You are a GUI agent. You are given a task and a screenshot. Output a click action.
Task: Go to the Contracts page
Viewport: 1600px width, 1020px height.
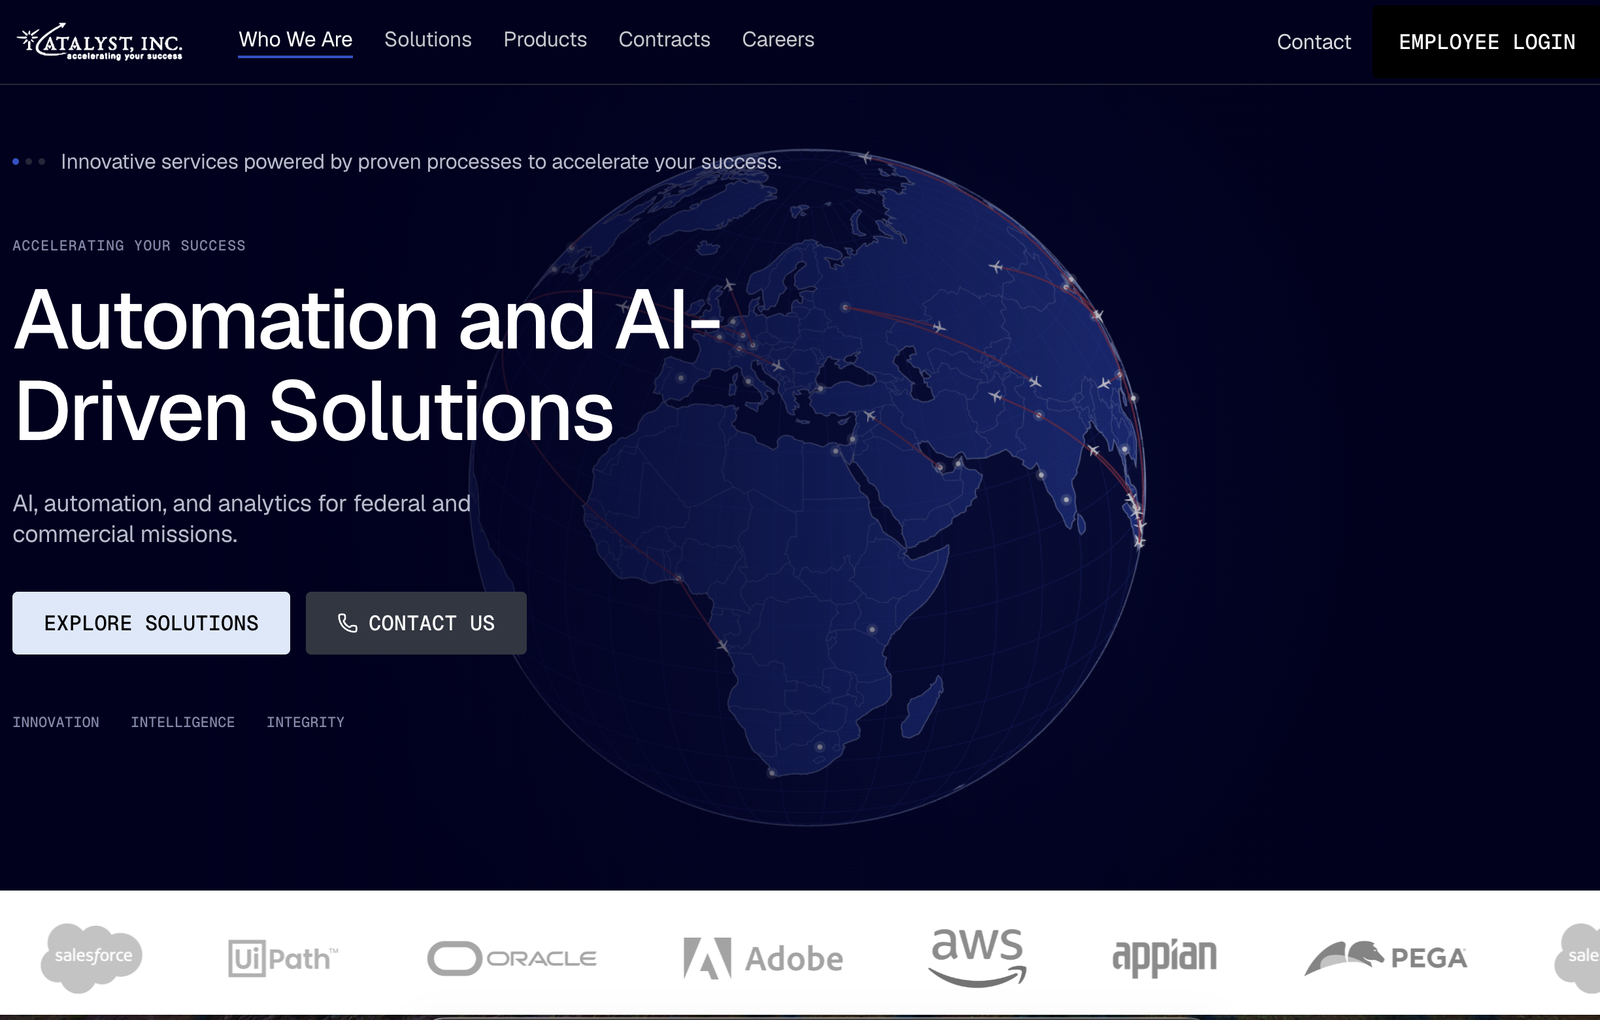pos(664,40)
